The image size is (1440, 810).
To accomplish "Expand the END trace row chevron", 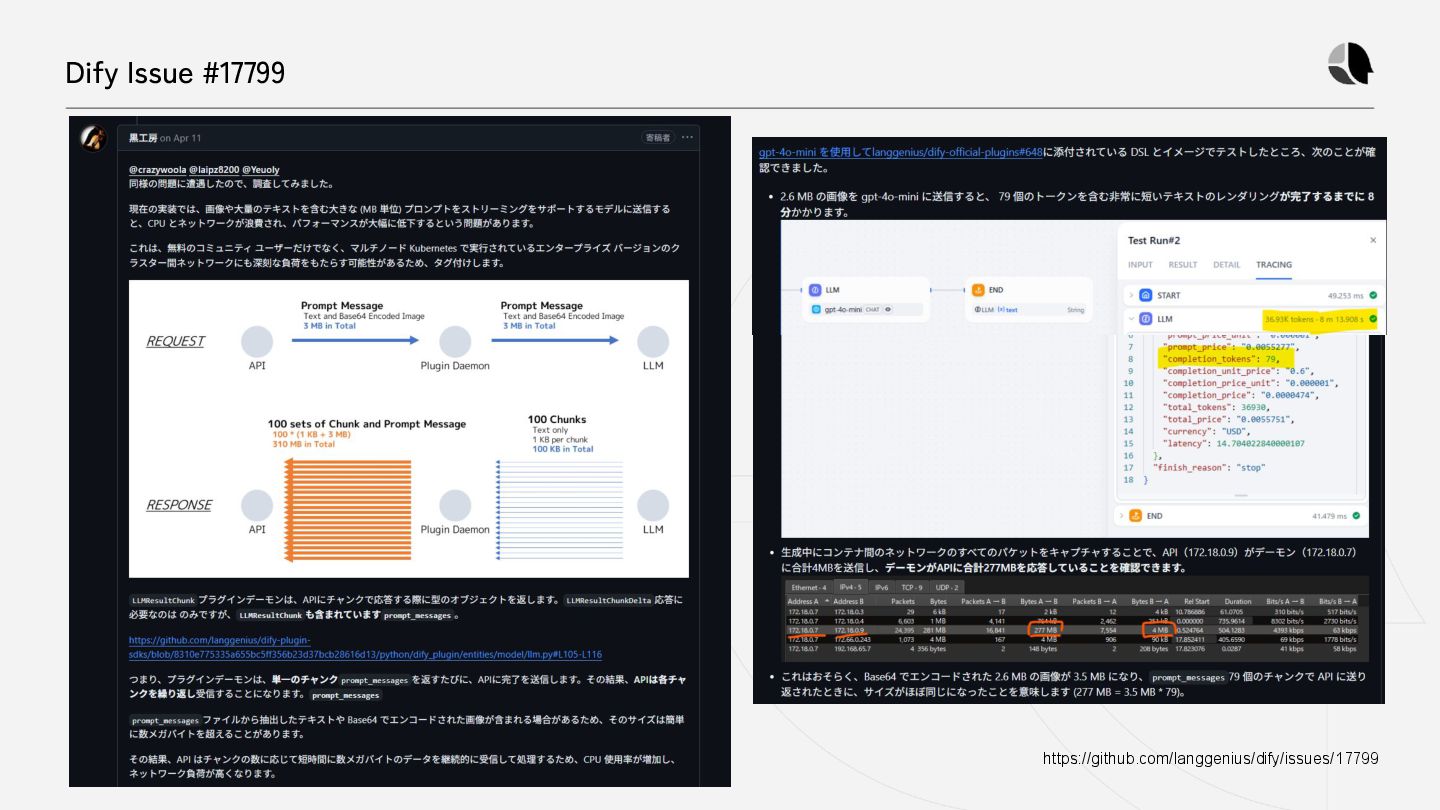I will tap(1121, 516).
